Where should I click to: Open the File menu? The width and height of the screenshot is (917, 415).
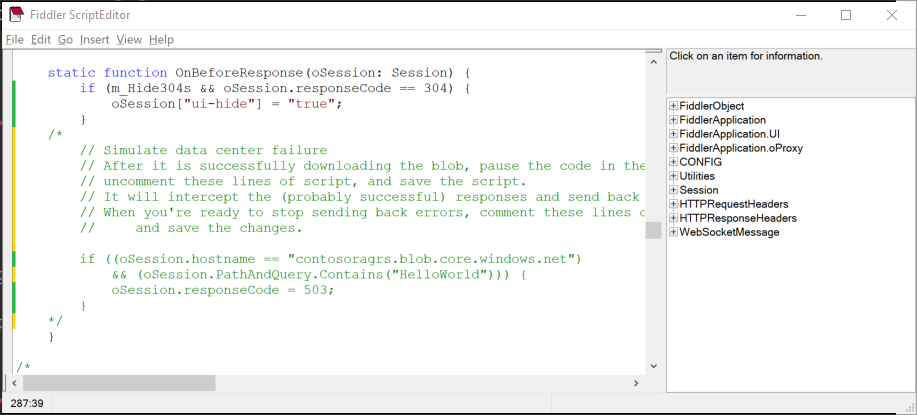tap(14, 40)
